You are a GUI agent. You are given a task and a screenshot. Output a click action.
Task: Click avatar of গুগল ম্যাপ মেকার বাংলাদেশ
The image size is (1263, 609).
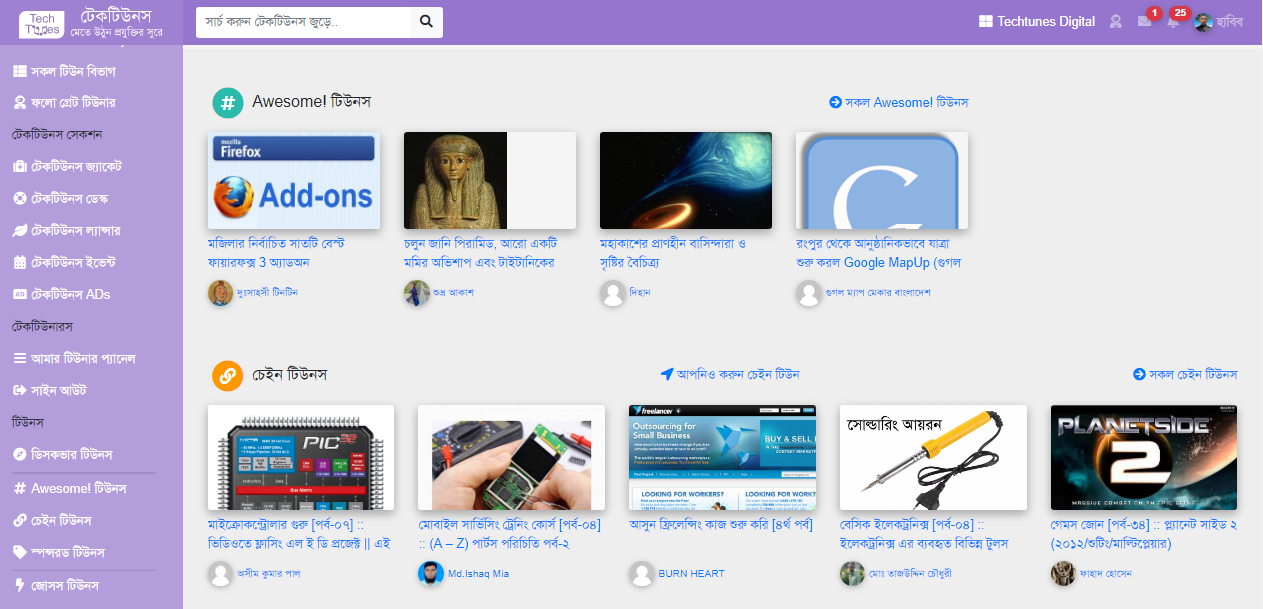point(808,293)
